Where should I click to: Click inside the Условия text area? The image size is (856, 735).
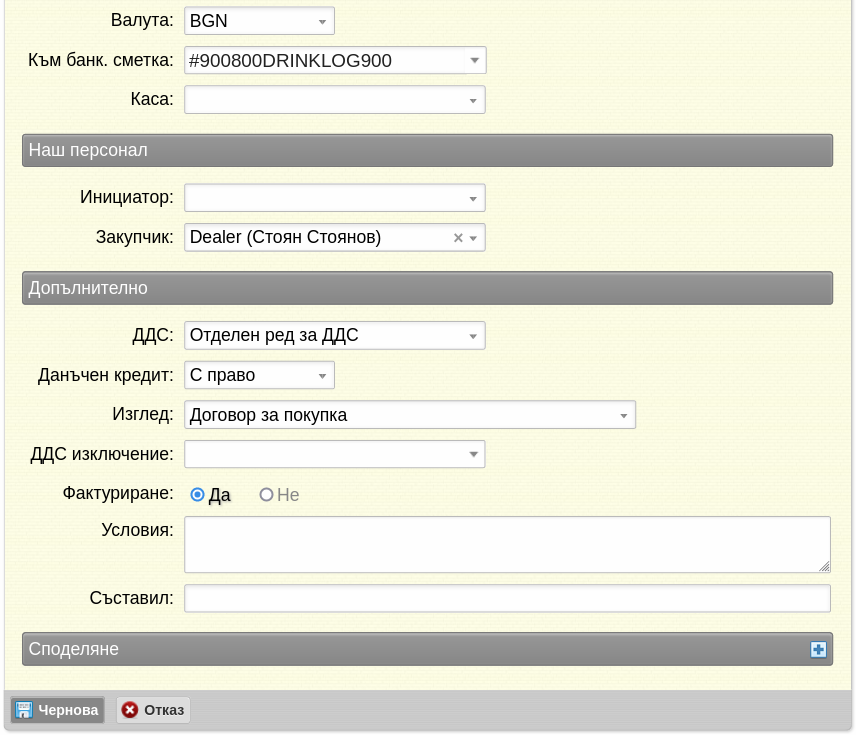point(507,544)
